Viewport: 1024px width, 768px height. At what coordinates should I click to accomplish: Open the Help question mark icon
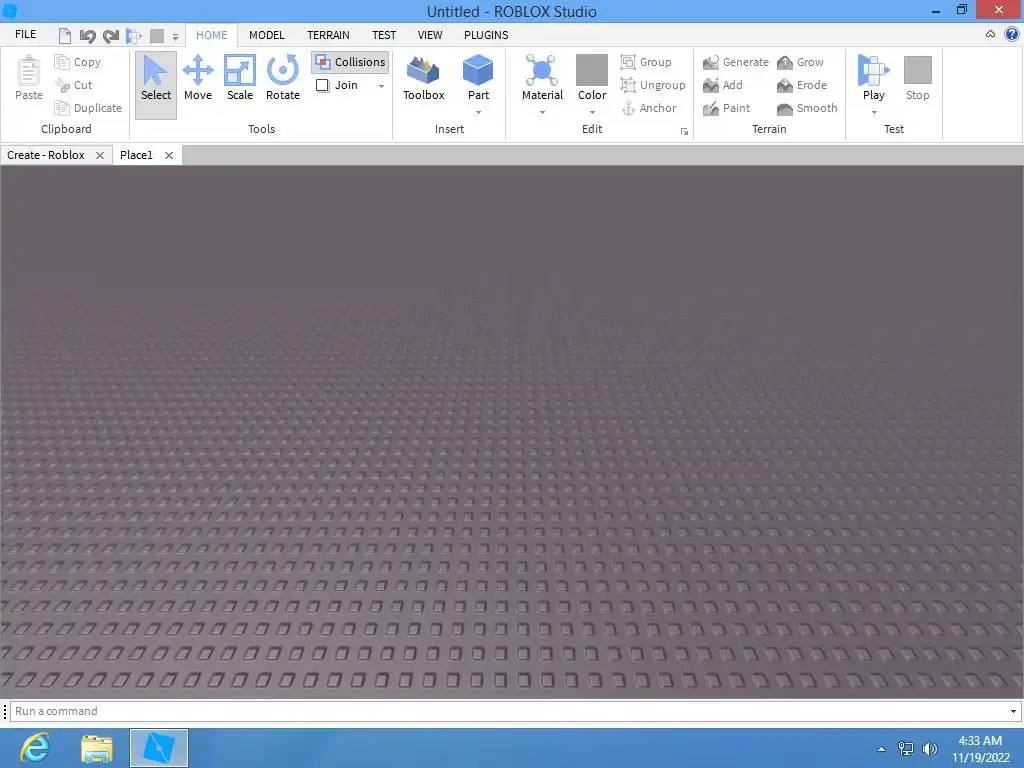[1012, 35]
